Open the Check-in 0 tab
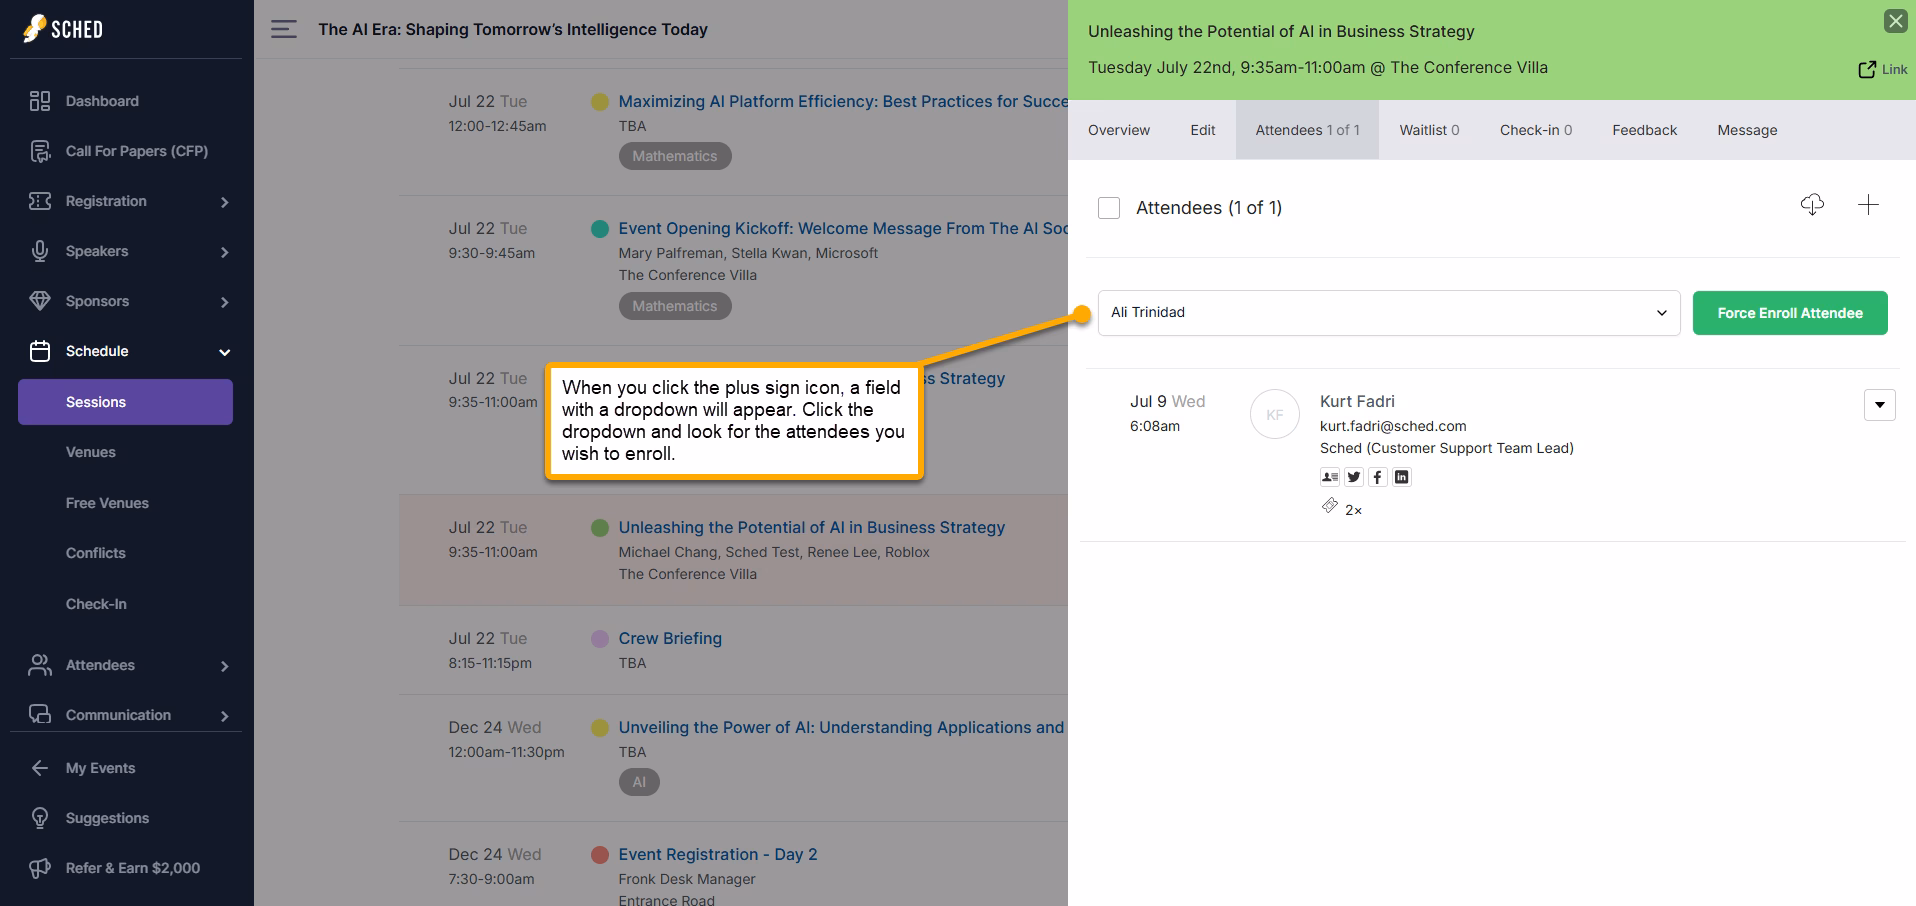Screen dimensions: 1916x906 coord(1536,130)
